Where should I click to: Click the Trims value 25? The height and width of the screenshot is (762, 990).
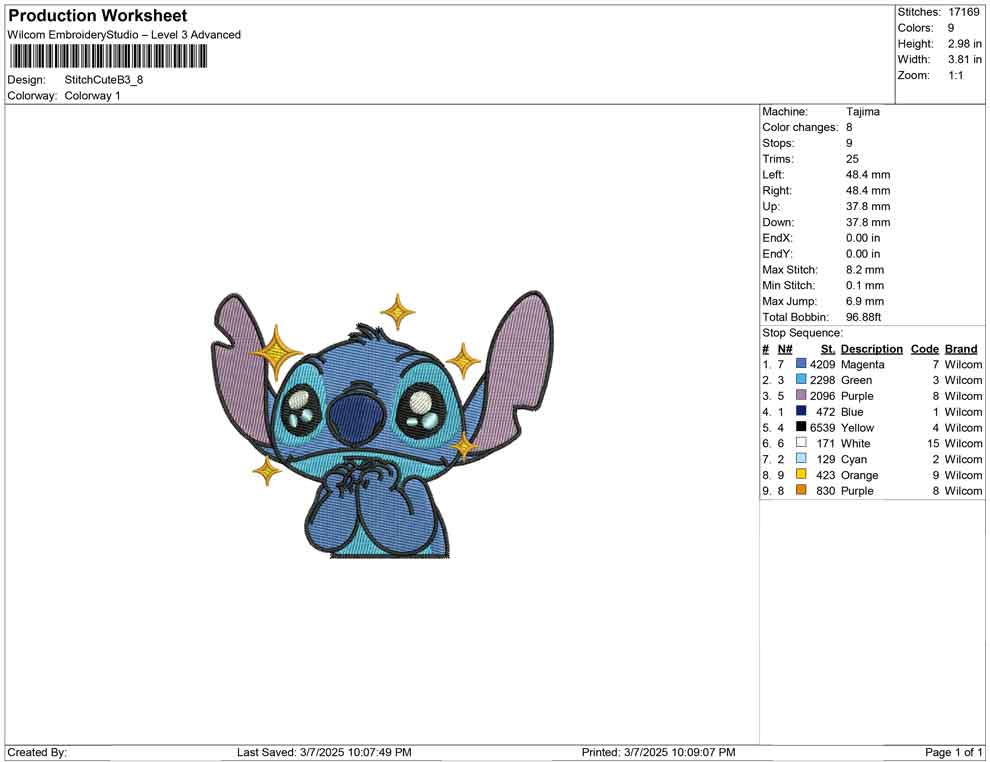(852, 159)
